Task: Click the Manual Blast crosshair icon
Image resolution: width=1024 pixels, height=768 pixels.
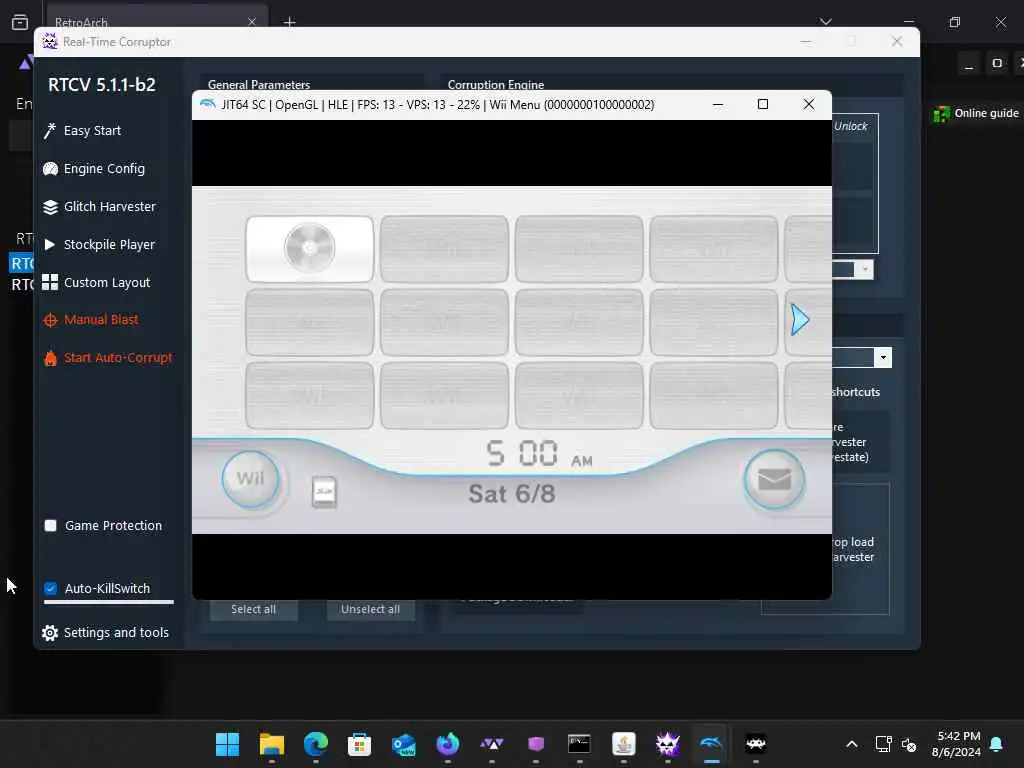Action: click(x=50, y=320)
